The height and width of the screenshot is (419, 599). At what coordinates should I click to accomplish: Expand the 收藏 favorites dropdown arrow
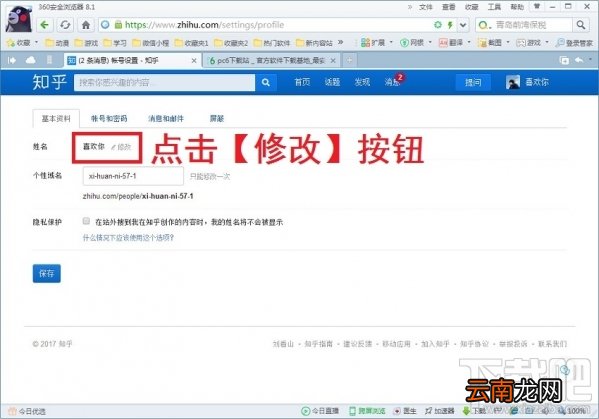pos(36,42)
